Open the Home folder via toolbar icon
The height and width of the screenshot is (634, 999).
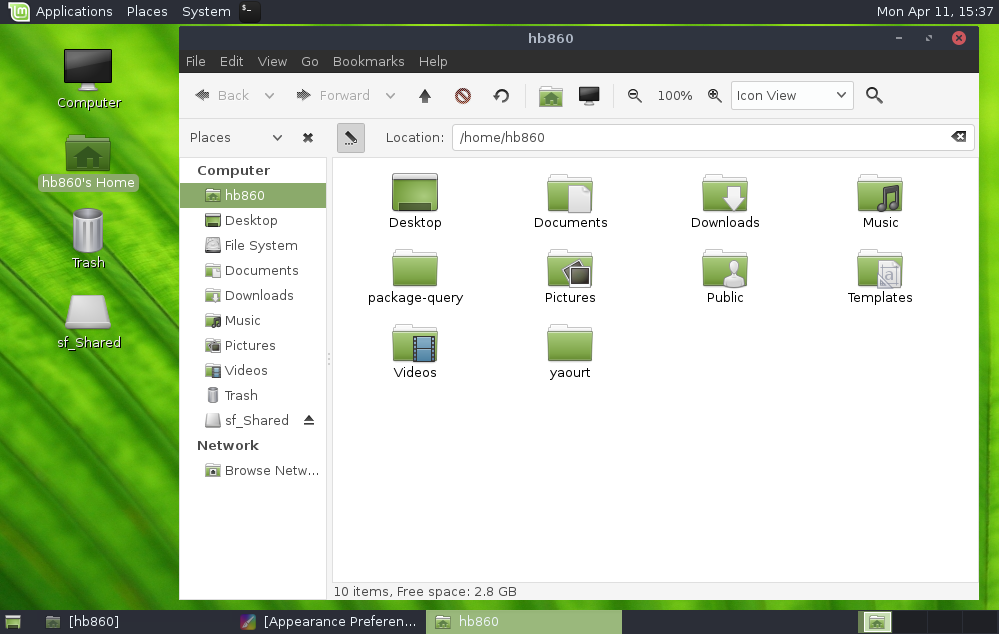tap(550, 95)
